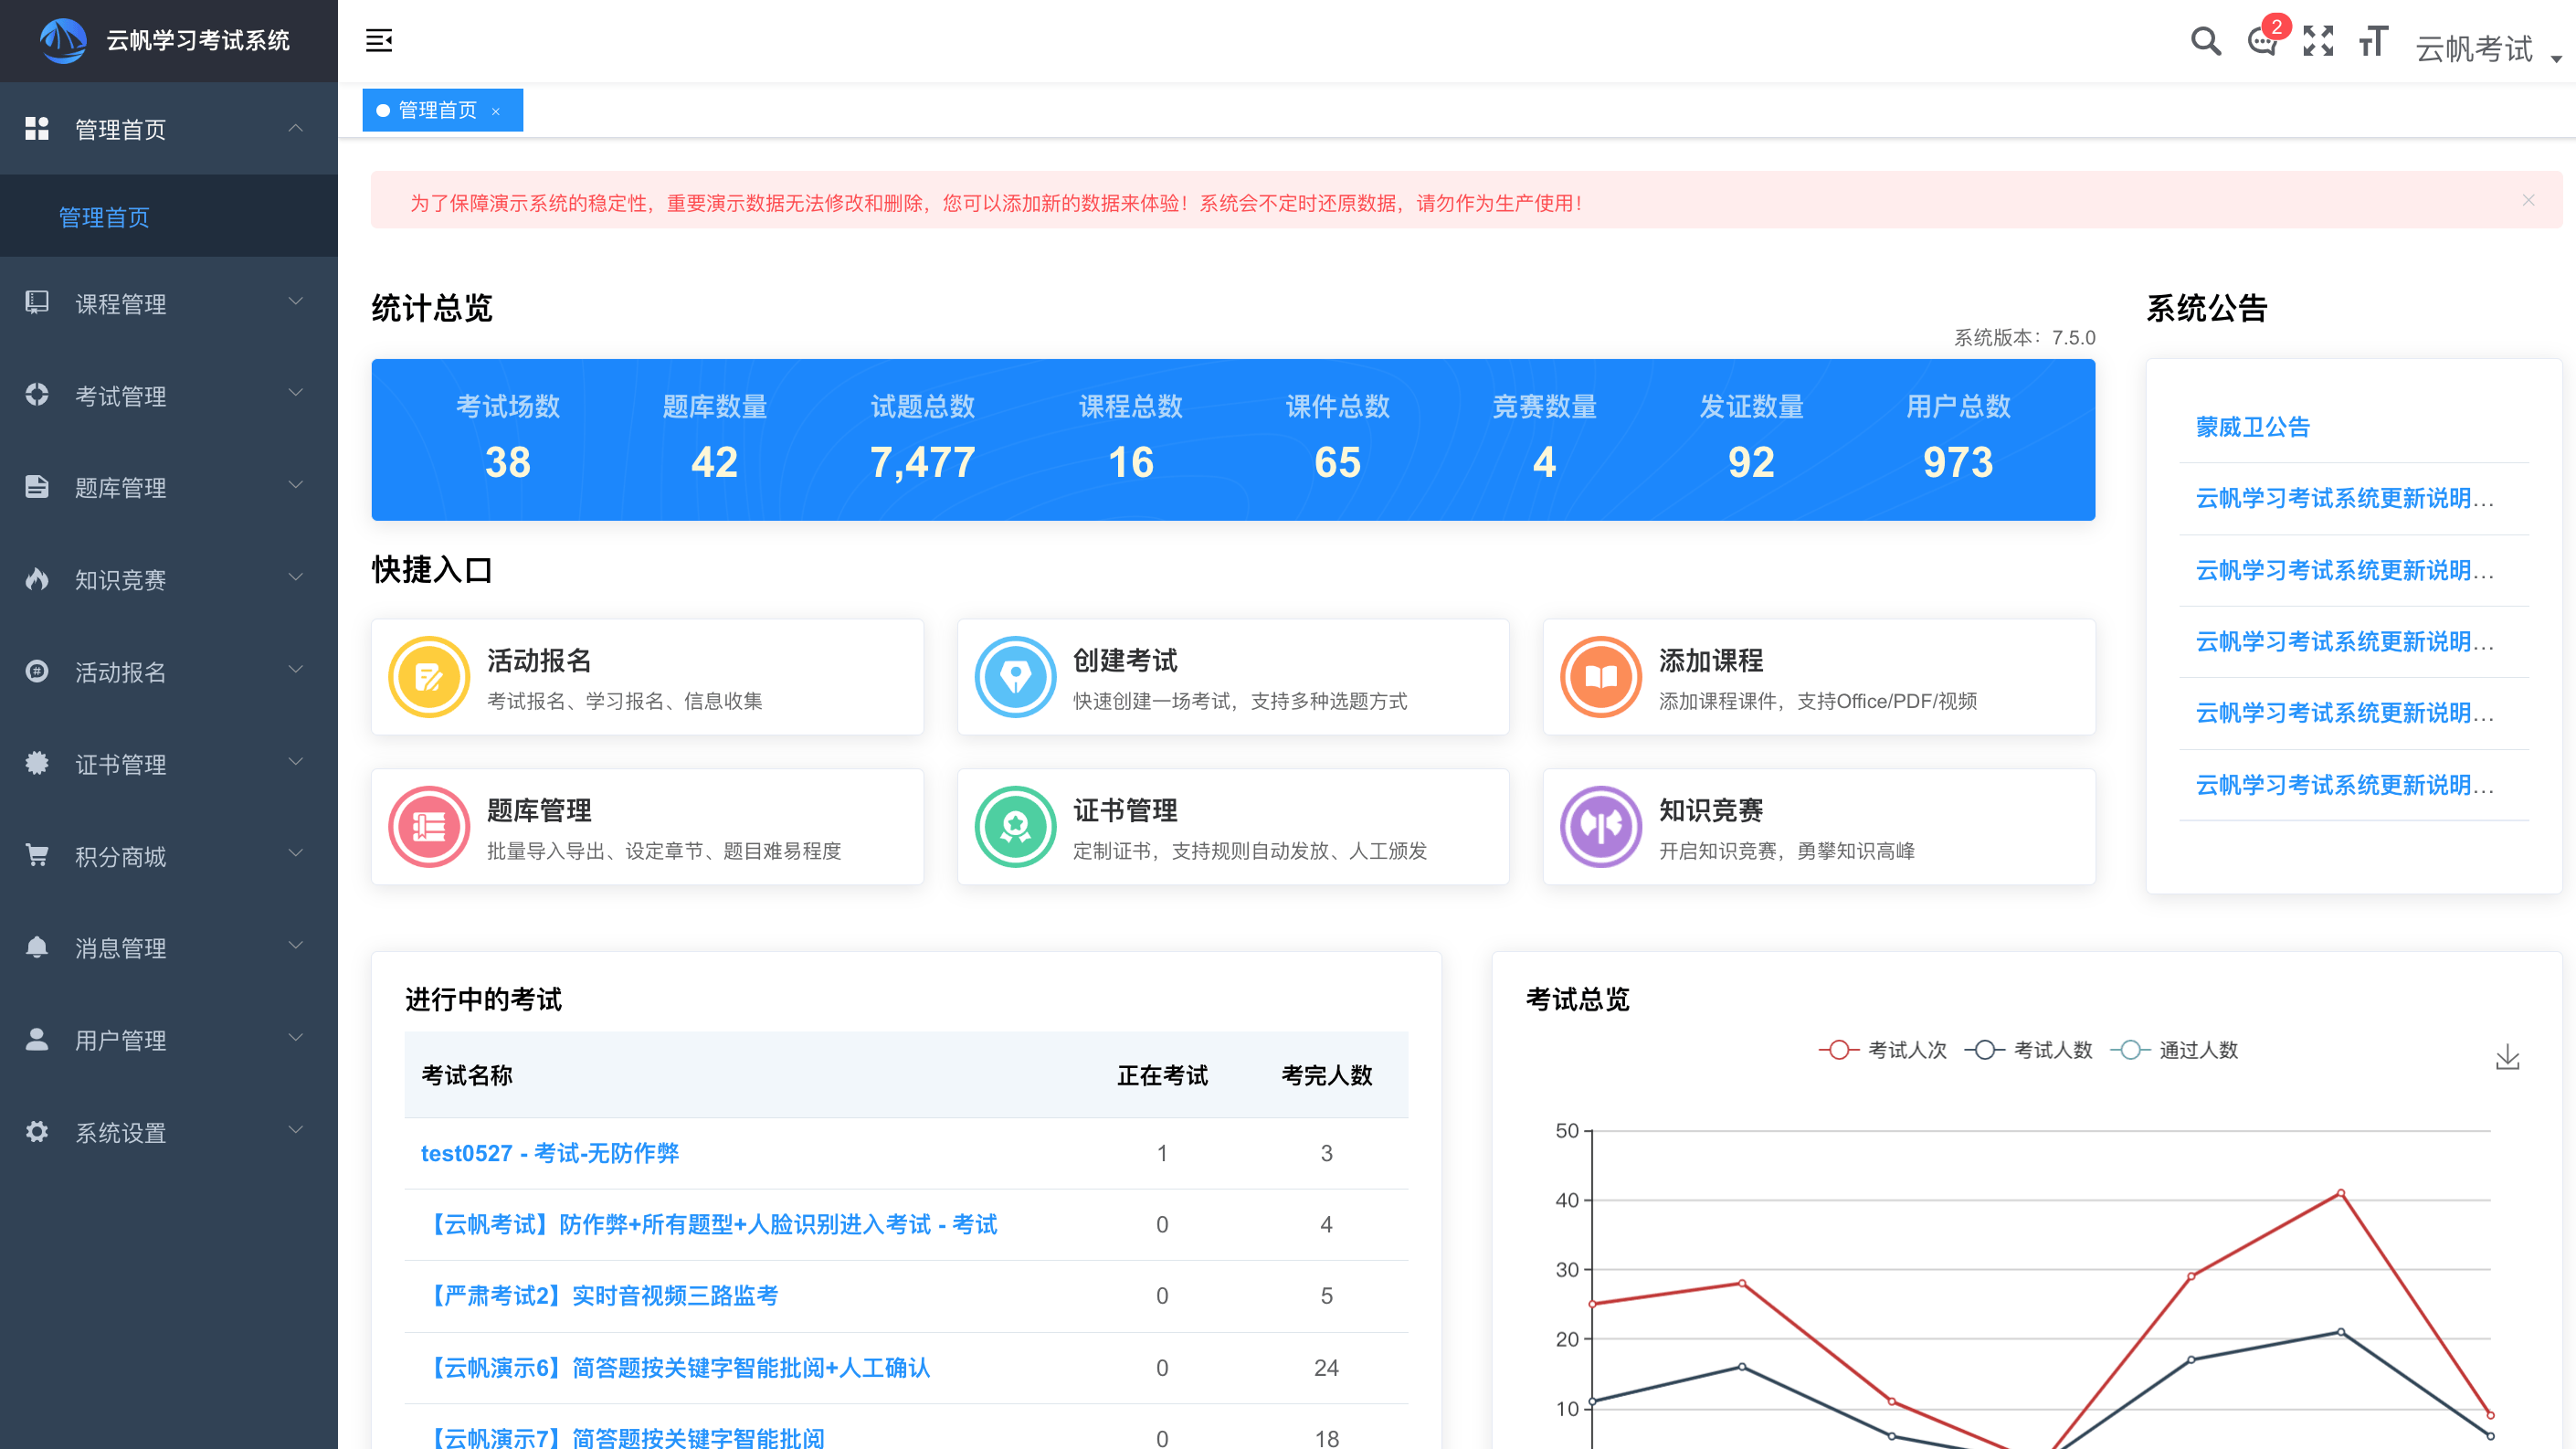Click the 考完人数 column header
The height and width of the screenshot is (1449, 2576).
pos(1326,1075)
